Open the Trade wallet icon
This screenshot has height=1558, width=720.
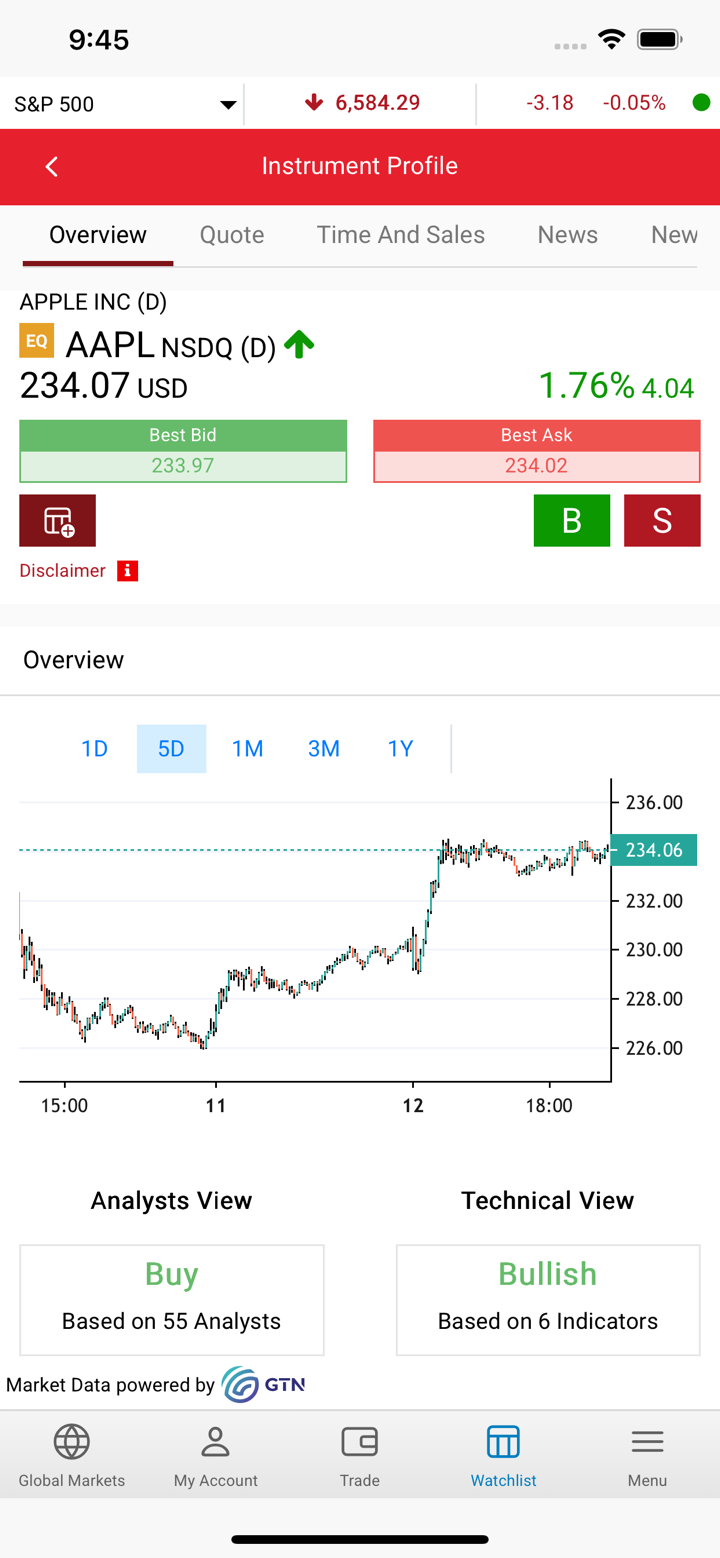(360, 1442)
